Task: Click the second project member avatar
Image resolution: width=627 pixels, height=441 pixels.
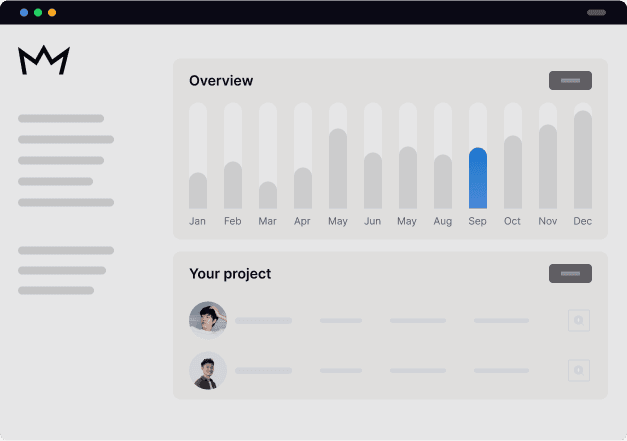Action: click(x=208, y=371)
